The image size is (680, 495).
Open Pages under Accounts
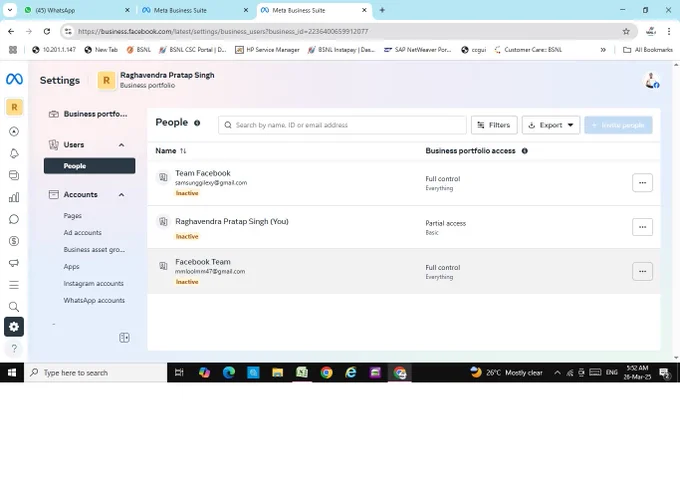coord(72,216)
